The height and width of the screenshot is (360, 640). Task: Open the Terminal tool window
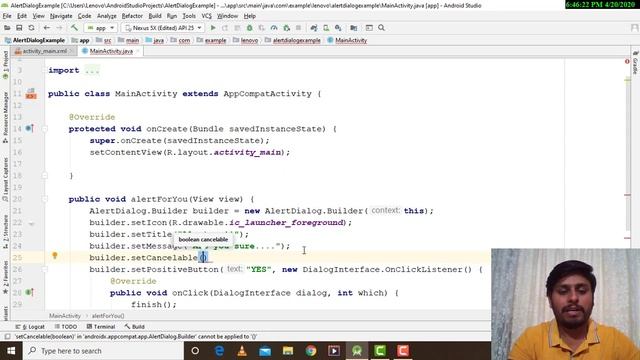pos(101,327)
